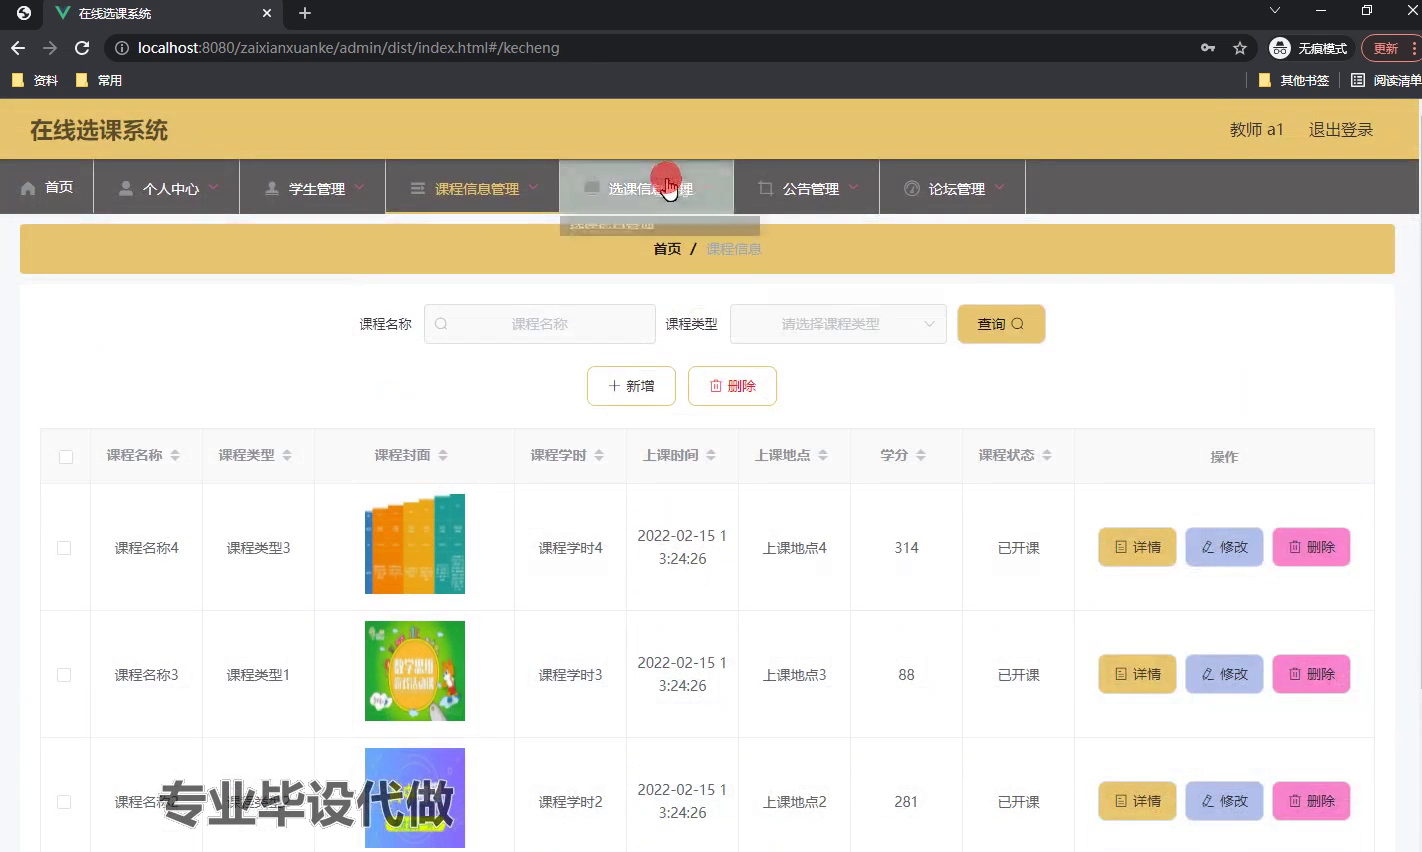Open the 资料 bookmark folder
This screenshot has height=852, width=1422.
[35, 80]
